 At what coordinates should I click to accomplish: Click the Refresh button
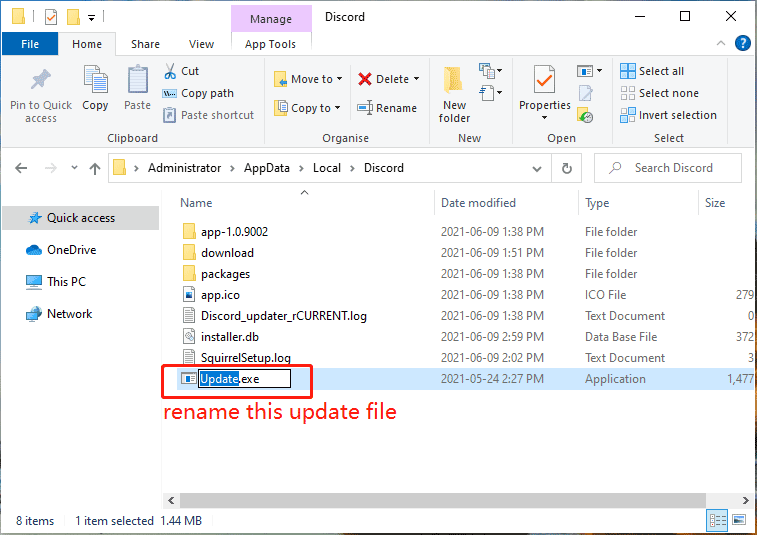(567, 168)
